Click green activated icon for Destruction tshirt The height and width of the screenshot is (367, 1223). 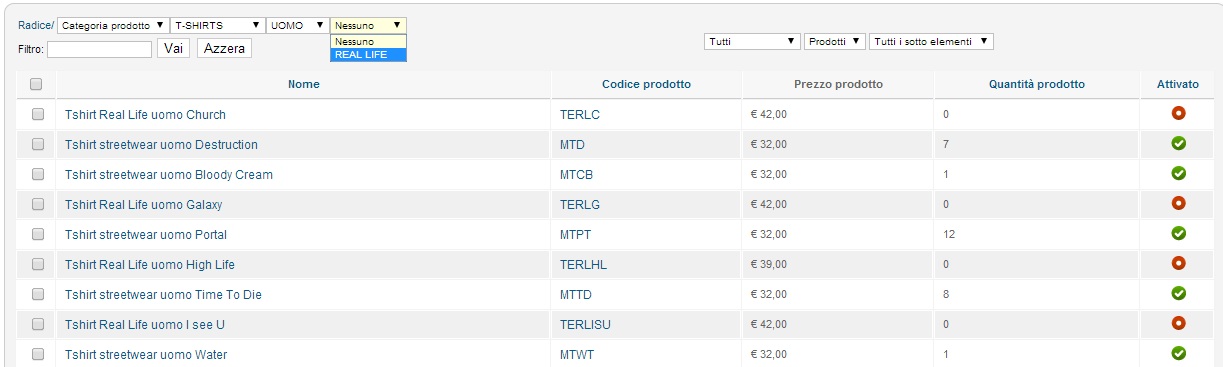click(x=1178, y=143)
